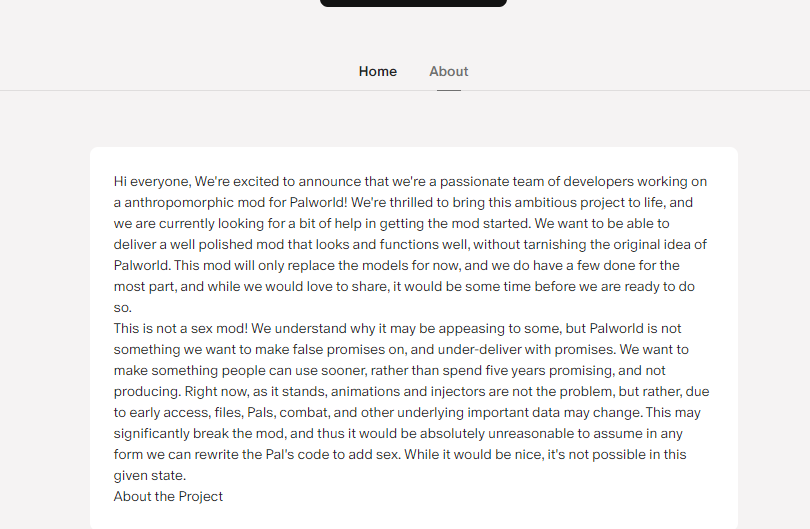Viewport: 810px width, 529px height.
Task: Click the "given state." line
Action: 150,476
